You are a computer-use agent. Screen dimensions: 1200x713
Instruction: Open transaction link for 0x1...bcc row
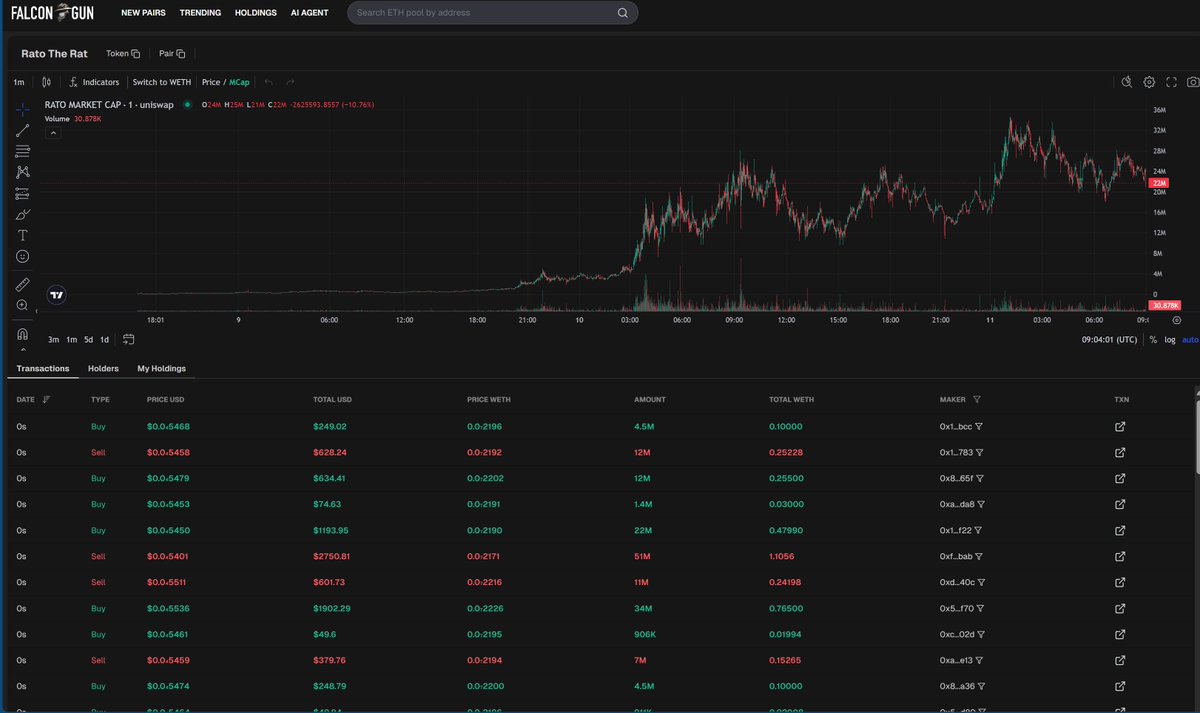coord(1120,426)
